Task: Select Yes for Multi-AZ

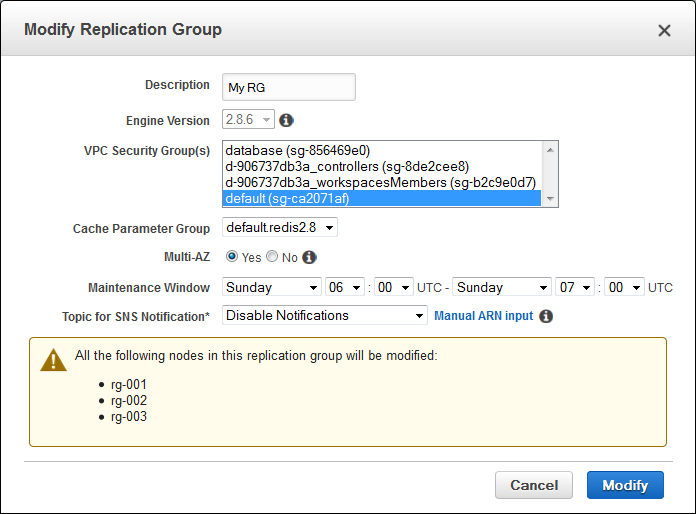Action: pos(232,257)
